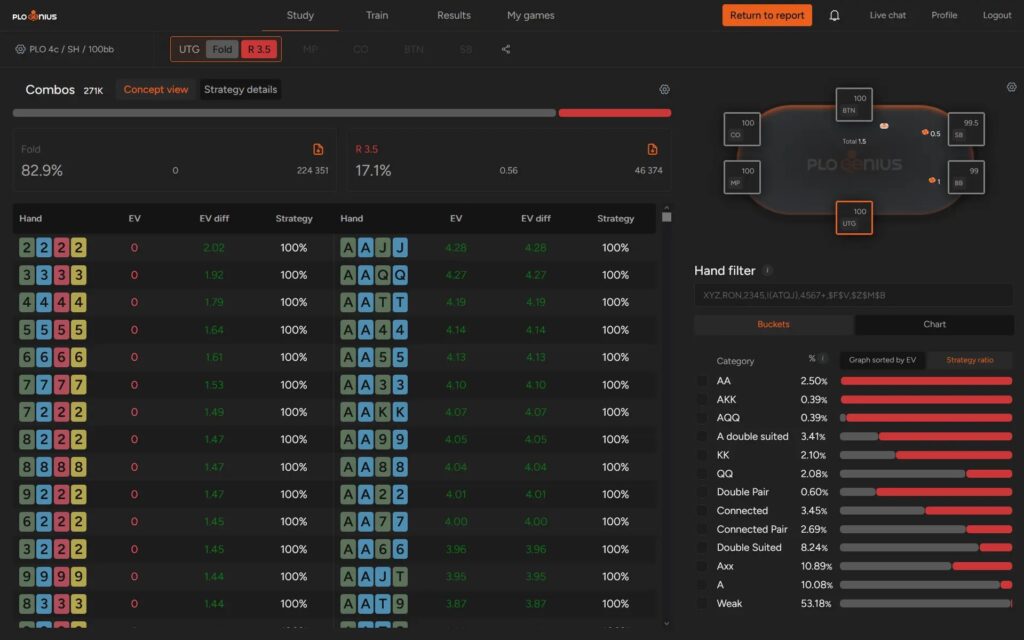The width and height of the screenshot is (1024, 640).
Task: Click the PLOGenius logo
Action: click(34, 15)
